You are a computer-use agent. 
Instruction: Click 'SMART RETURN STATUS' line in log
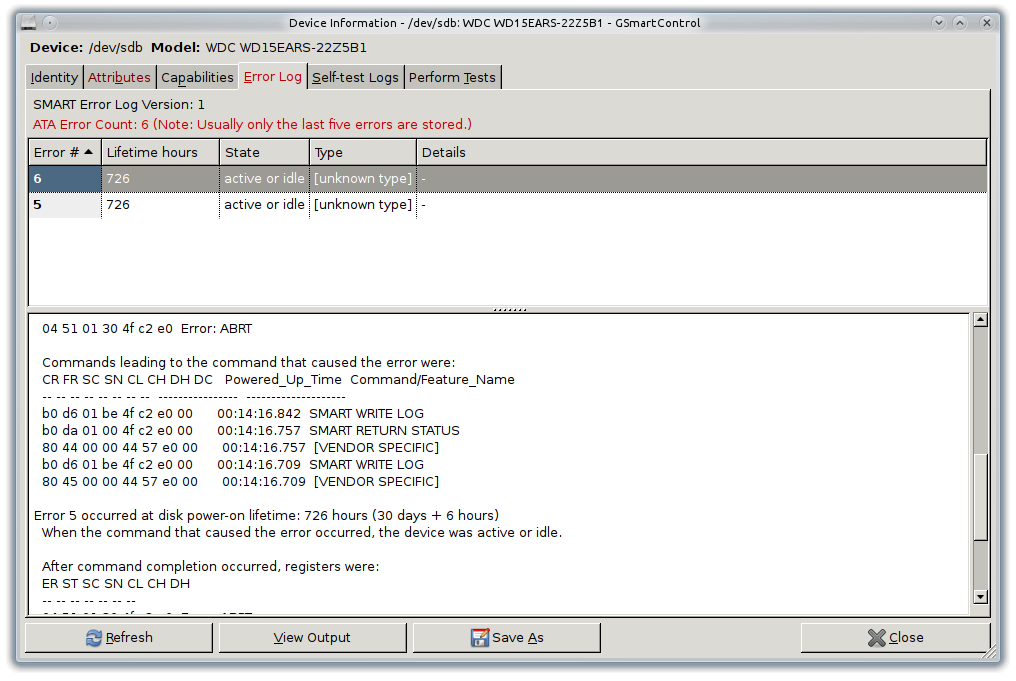(x=251, y=431)
